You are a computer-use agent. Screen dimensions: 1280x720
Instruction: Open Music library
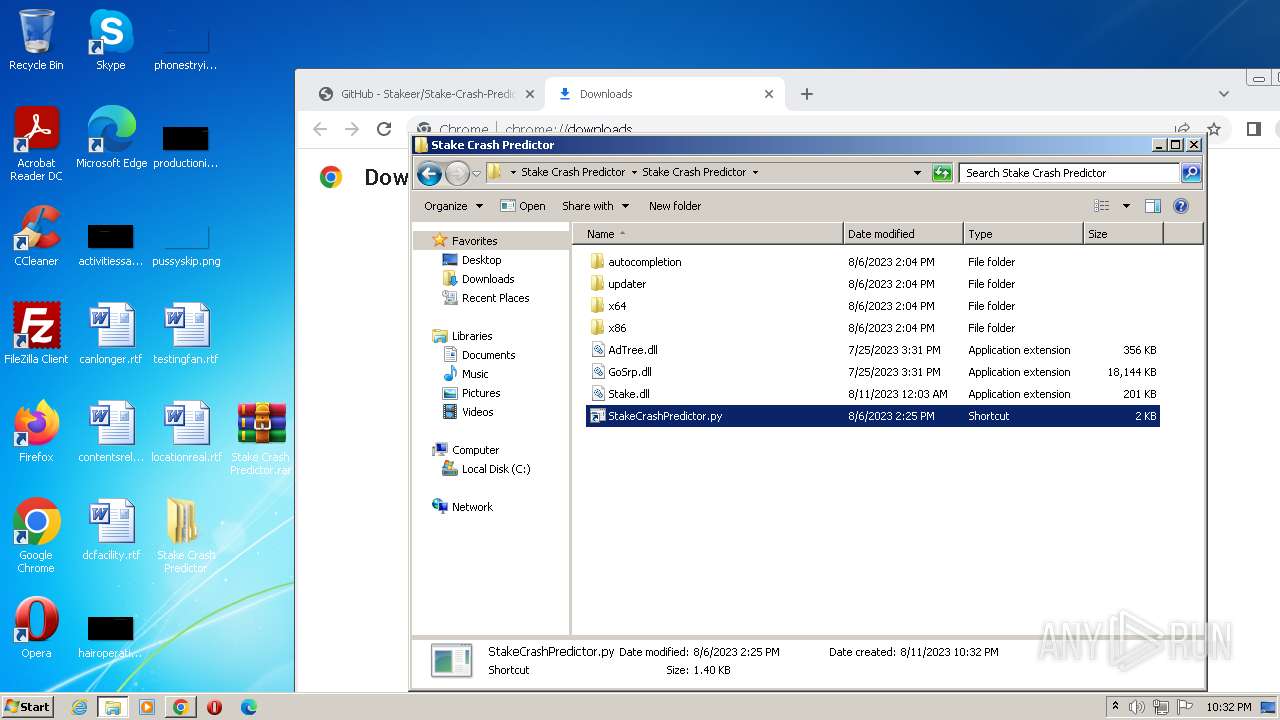point(474,374)
